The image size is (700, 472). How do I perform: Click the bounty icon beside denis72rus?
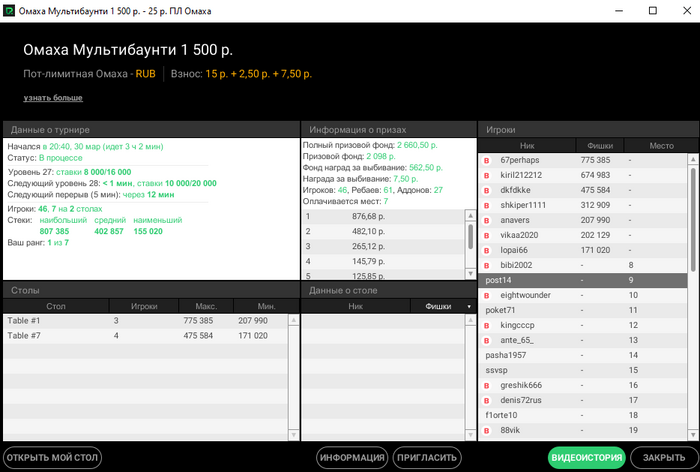click(487, 401)
